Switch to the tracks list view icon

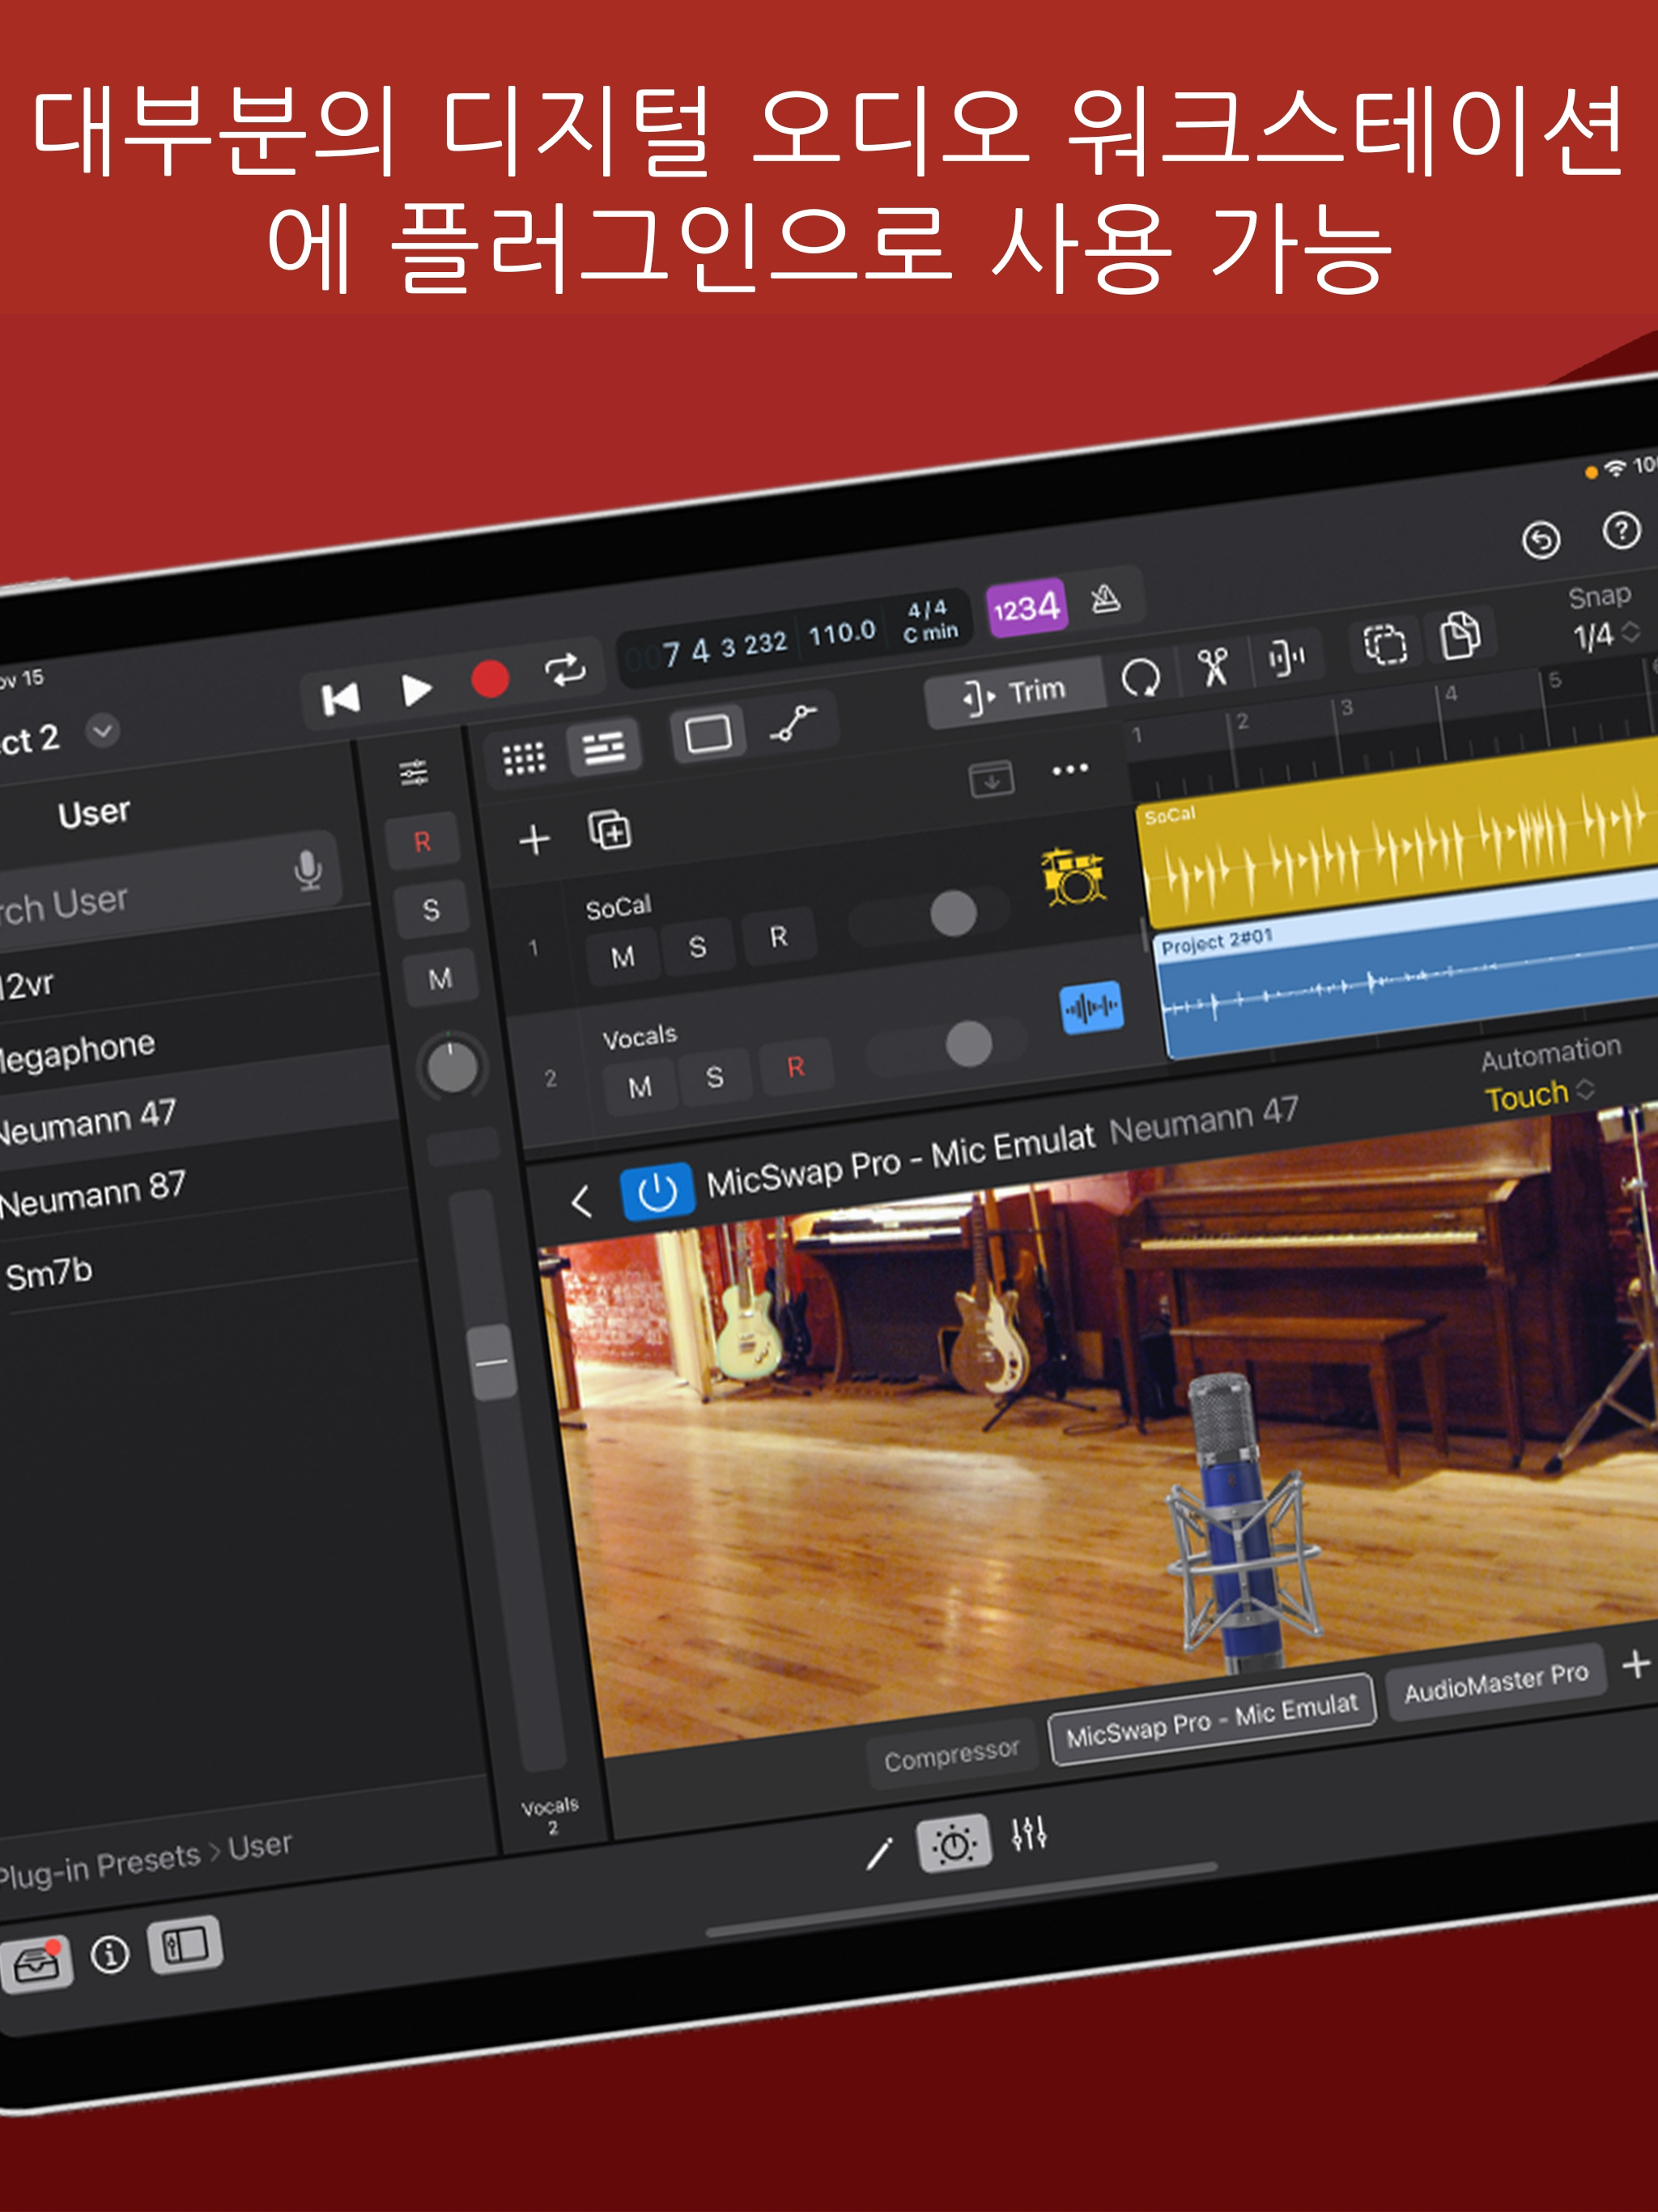point(604,748)
